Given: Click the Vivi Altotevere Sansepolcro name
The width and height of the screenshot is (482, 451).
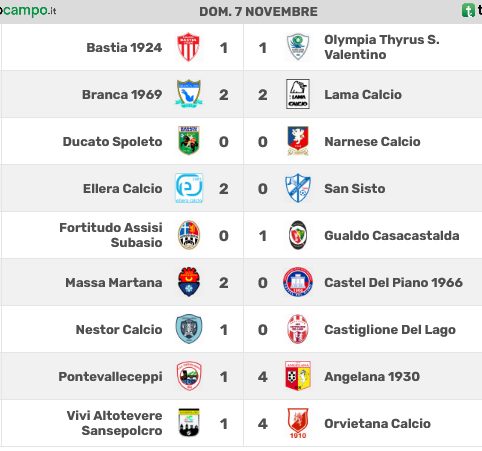Looking at the screenshot, I should point(114,423).
